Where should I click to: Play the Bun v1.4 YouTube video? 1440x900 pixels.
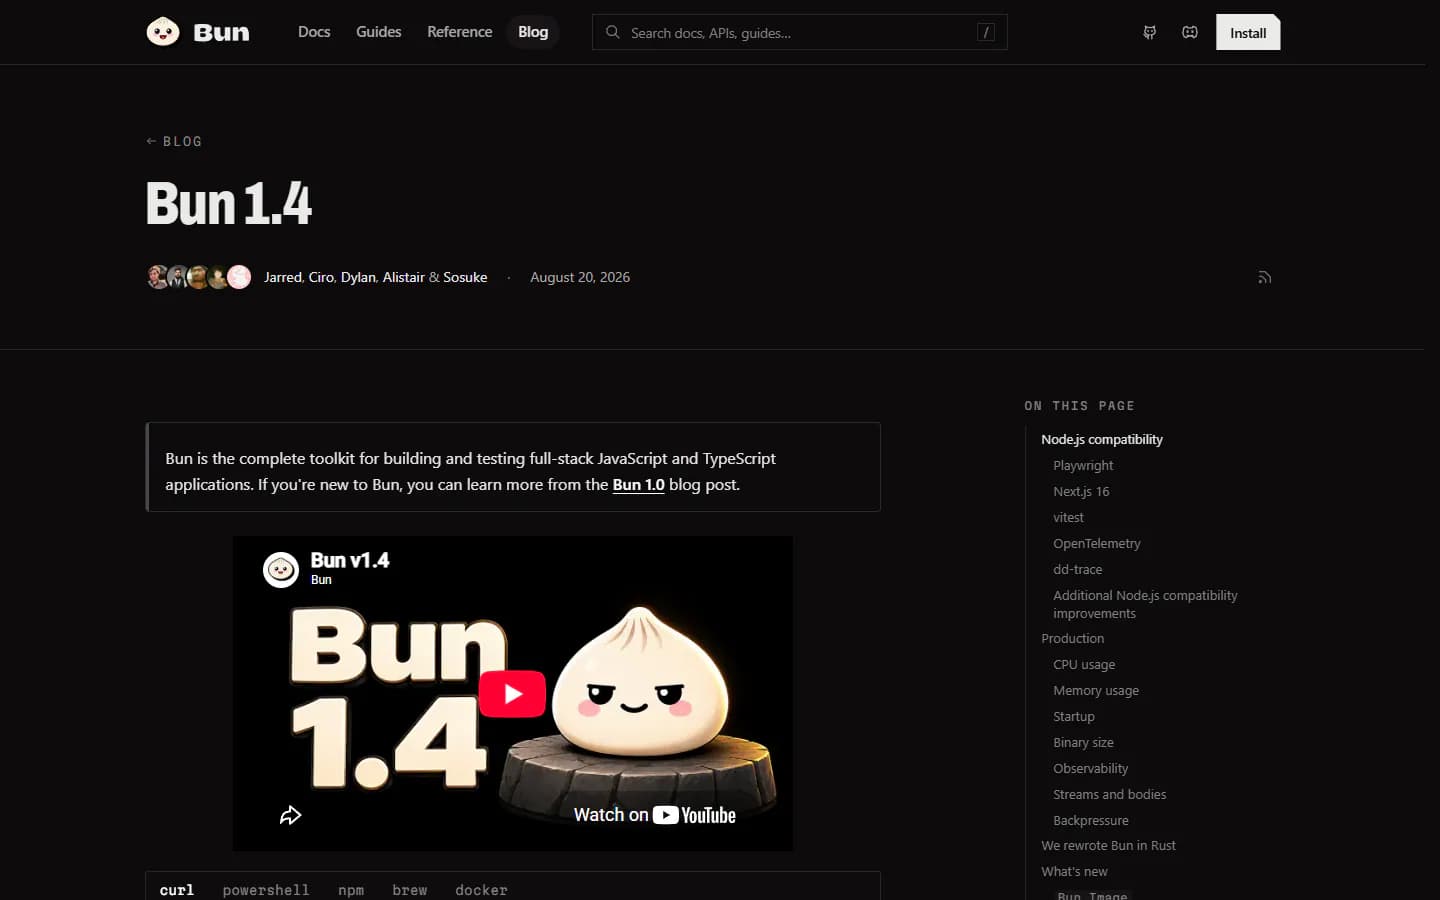pos(512,693)
